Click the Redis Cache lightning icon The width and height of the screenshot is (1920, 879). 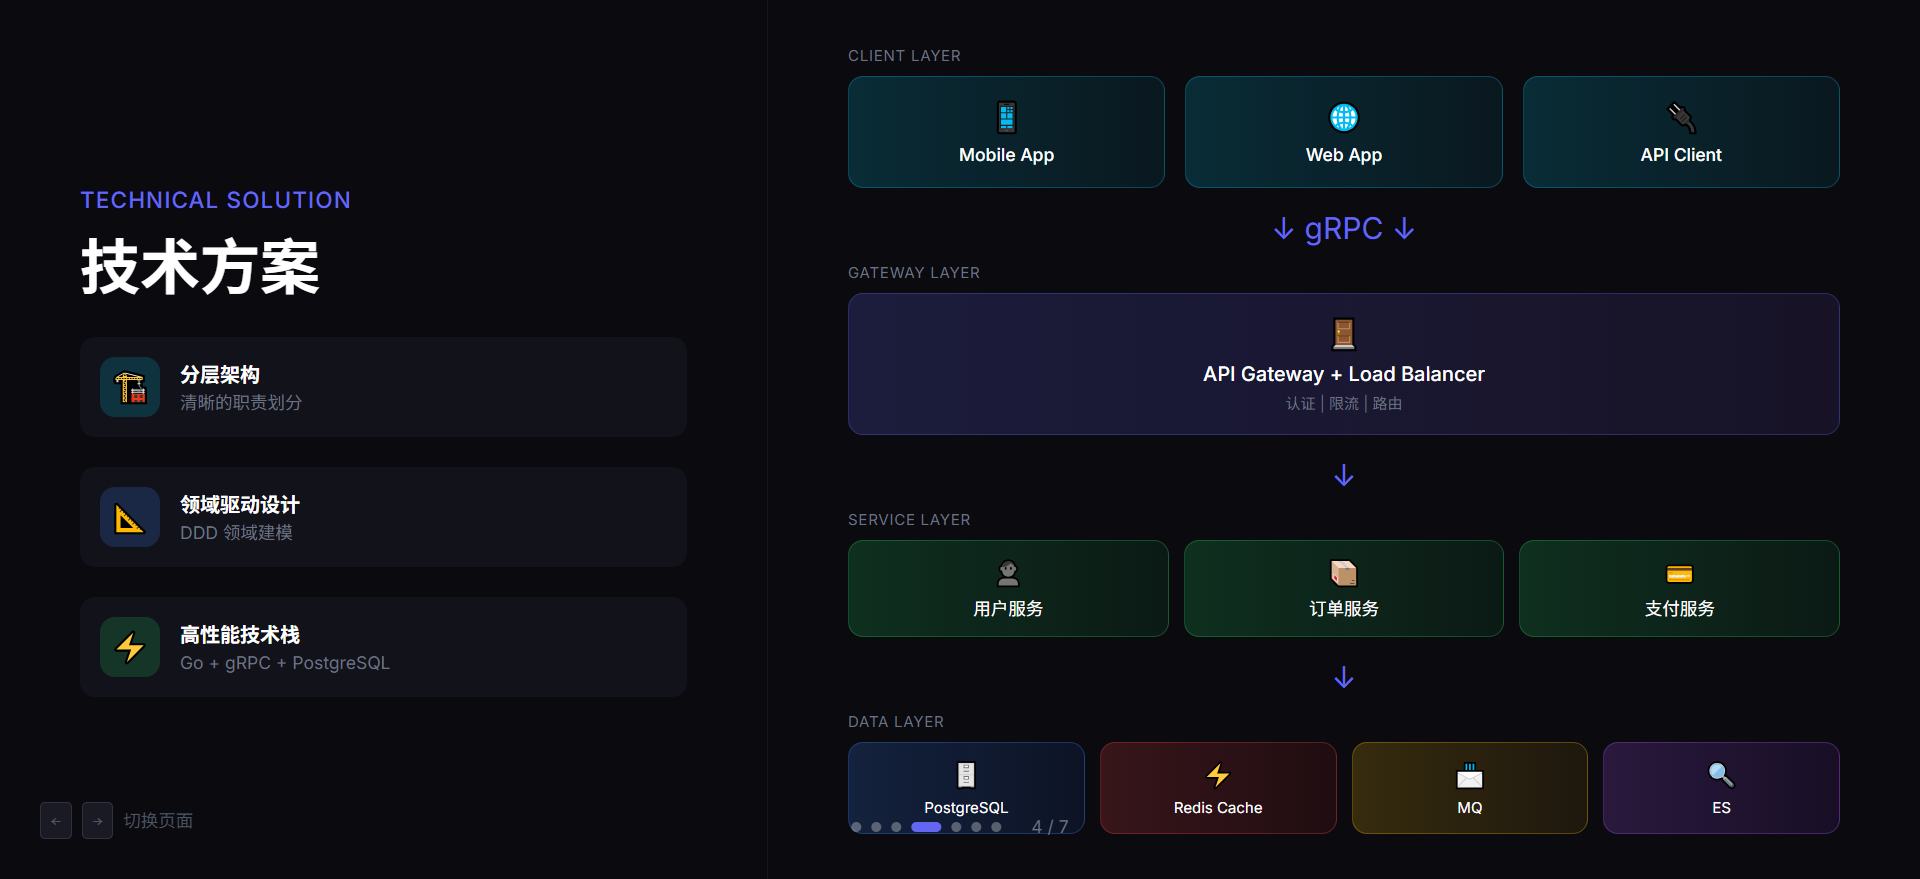[1218, 775]
